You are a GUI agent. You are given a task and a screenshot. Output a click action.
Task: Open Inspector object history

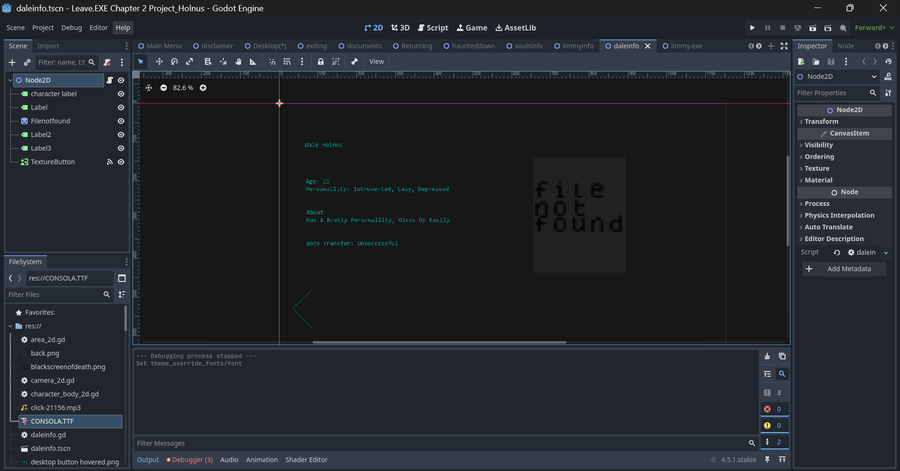(889, 61)
